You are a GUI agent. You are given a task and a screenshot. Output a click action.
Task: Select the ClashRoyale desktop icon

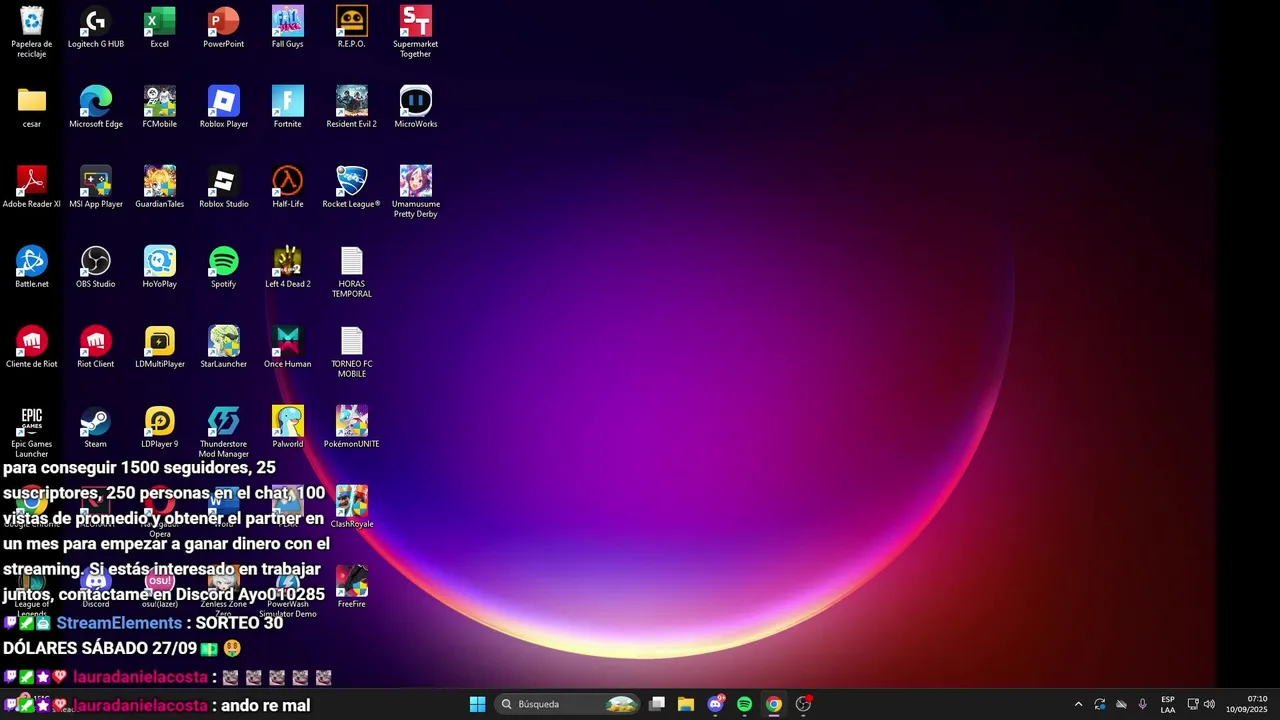[352, 508]
